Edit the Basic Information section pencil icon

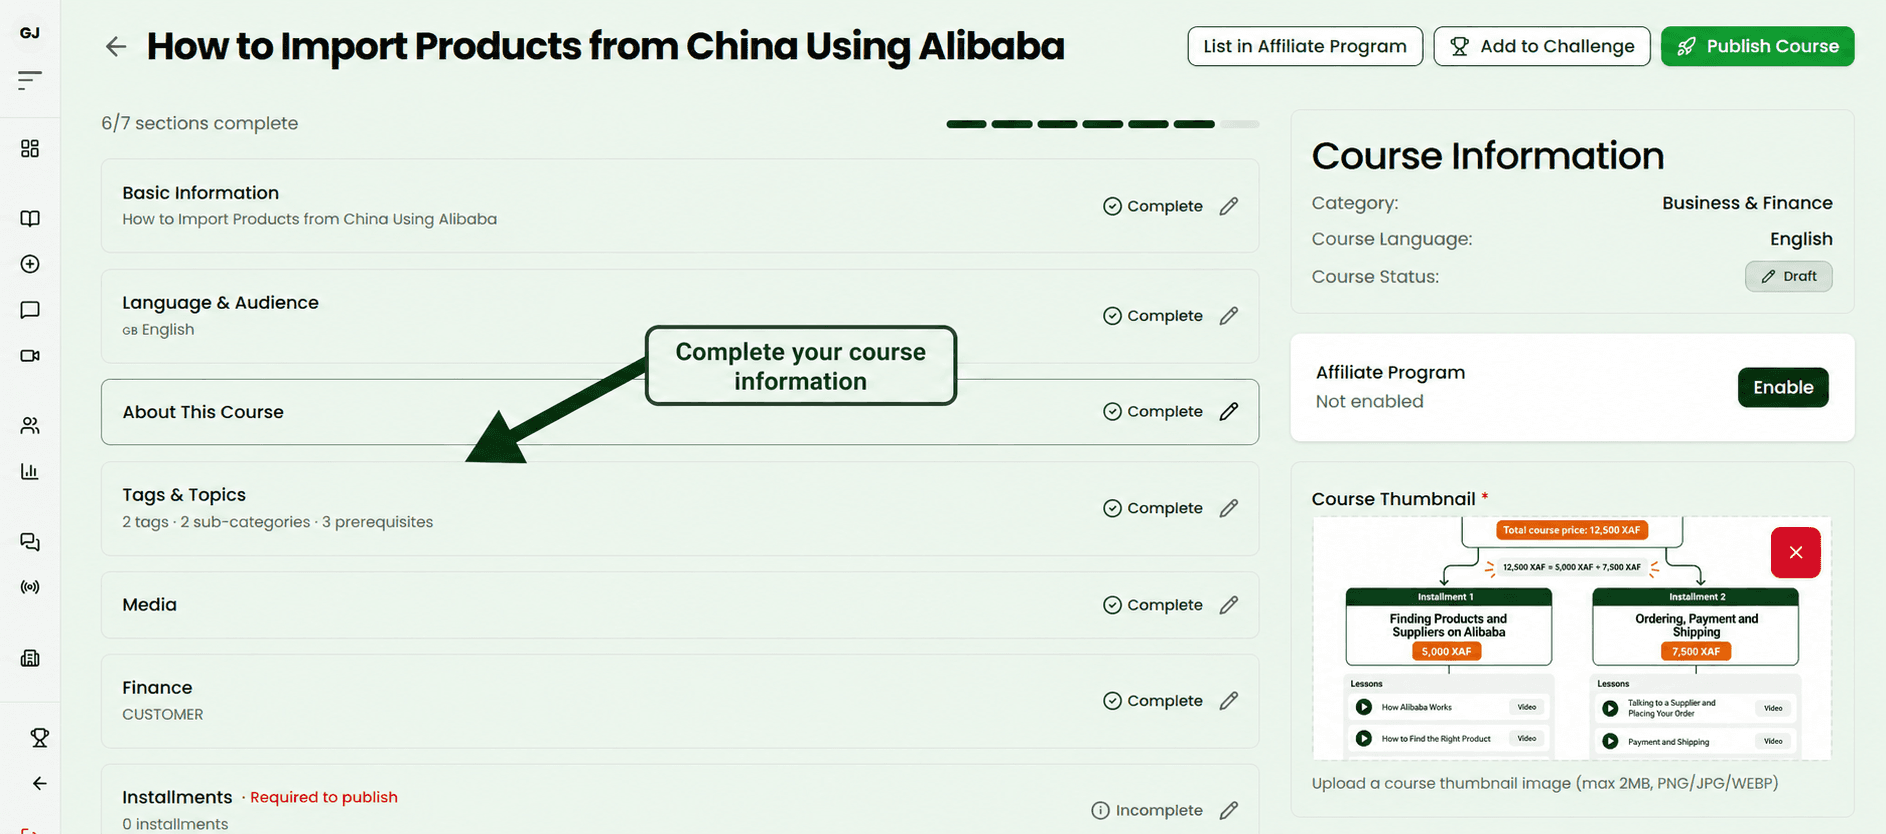click(1229, 206)
